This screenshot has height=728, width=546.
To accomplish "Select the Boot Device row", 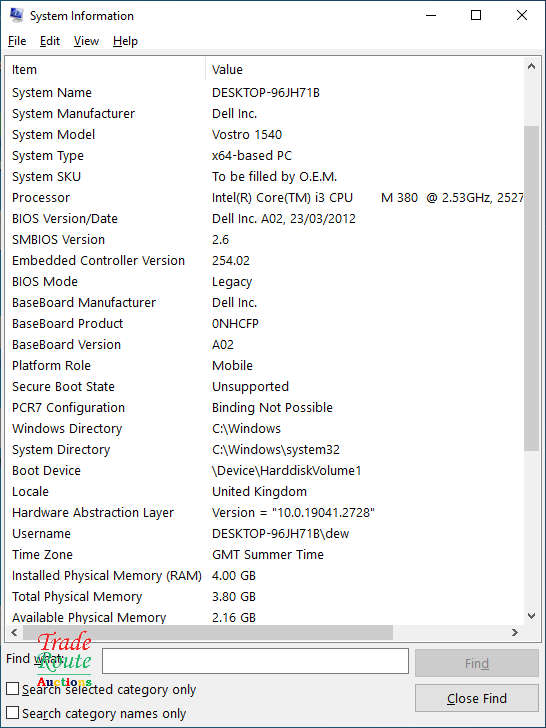I will pos(265,471).
